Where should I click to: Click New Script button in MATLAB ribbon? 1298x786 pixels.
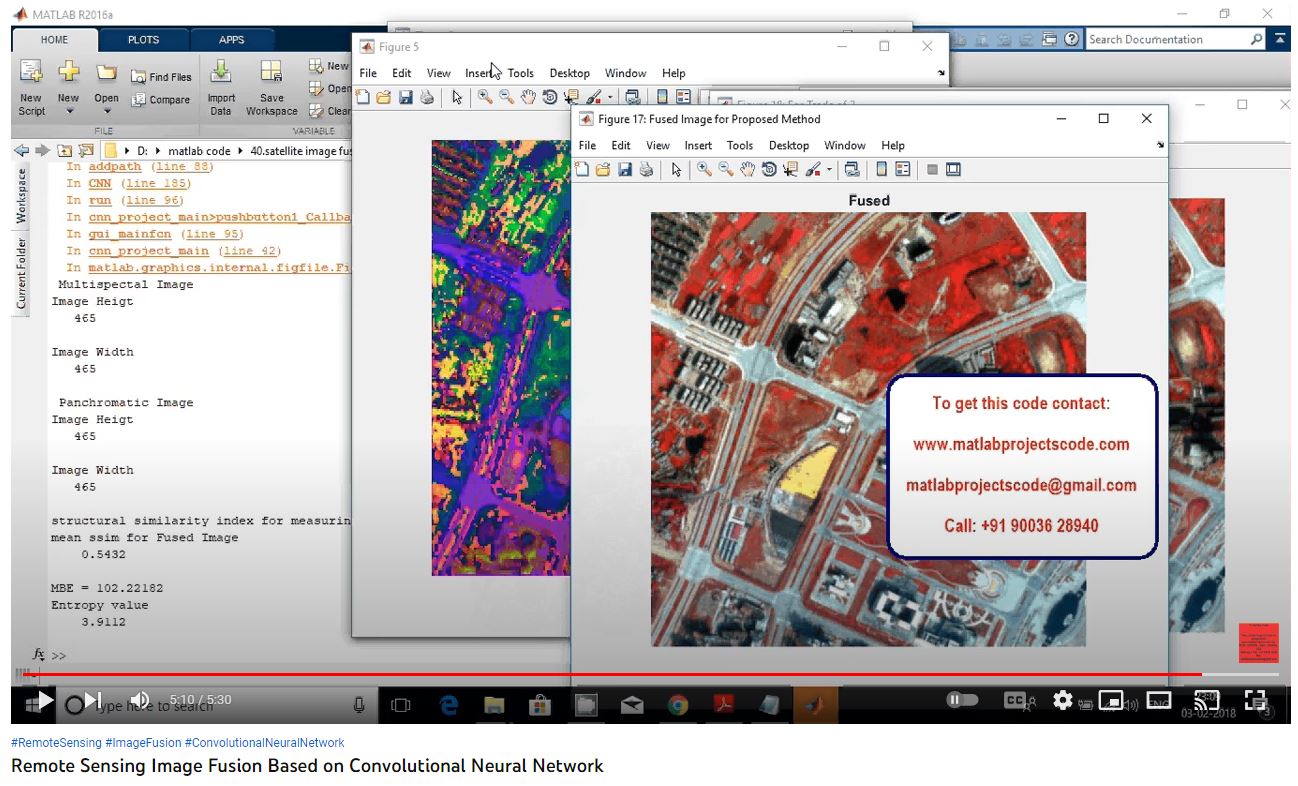(31, 87)
